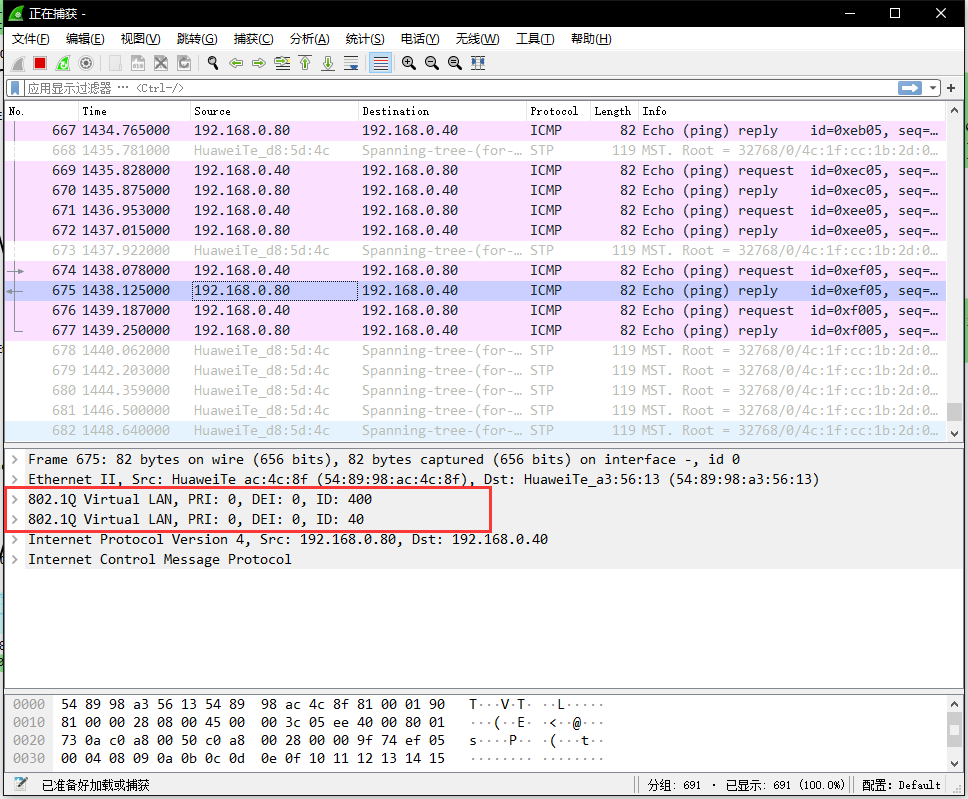The image size is (968, 799).
Task: Jump to the first packet
Action: [305, 63]
